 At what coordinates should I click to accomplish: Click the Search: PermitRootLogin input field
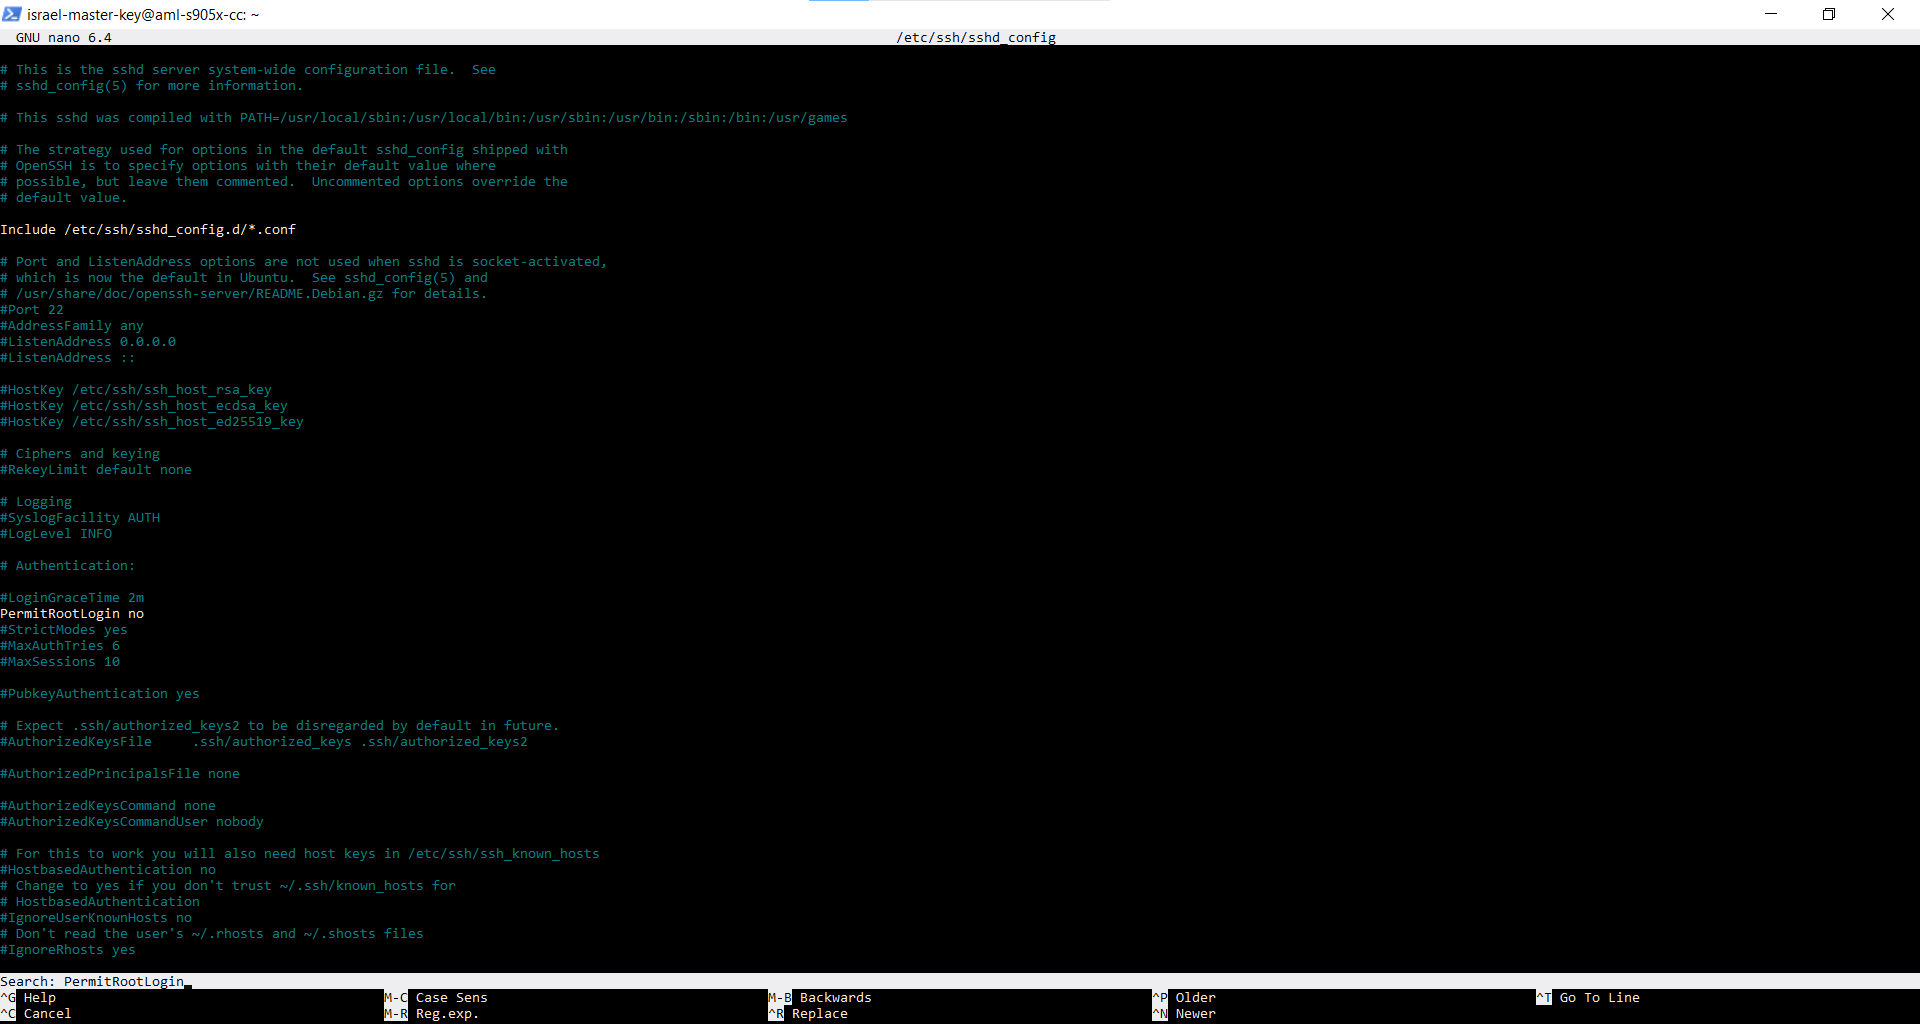960,981
